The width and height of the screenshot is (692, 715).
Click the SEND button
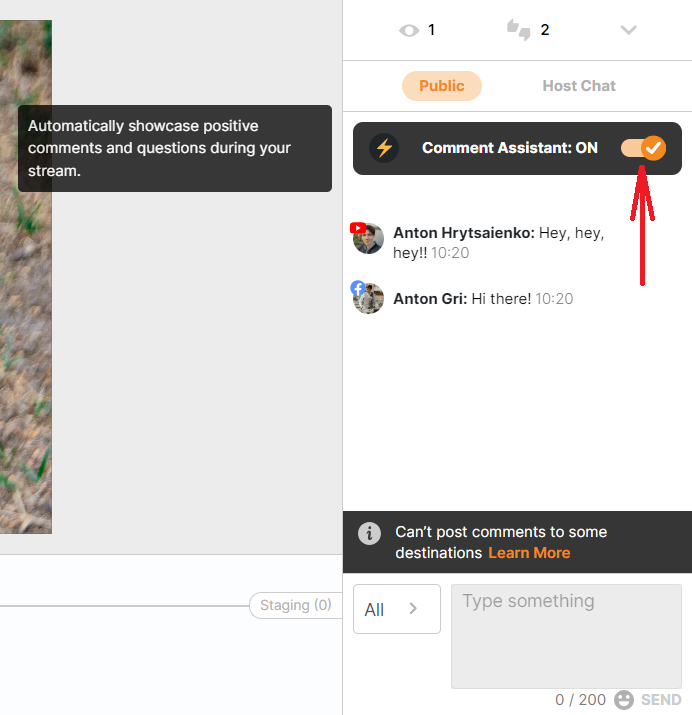coord(661,699)
